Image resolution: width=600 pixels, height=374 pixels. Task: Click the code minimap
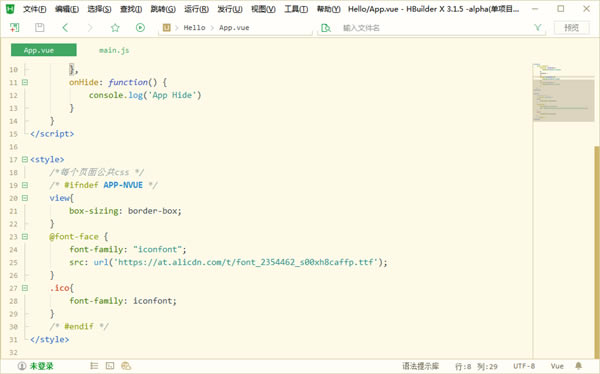563,93
